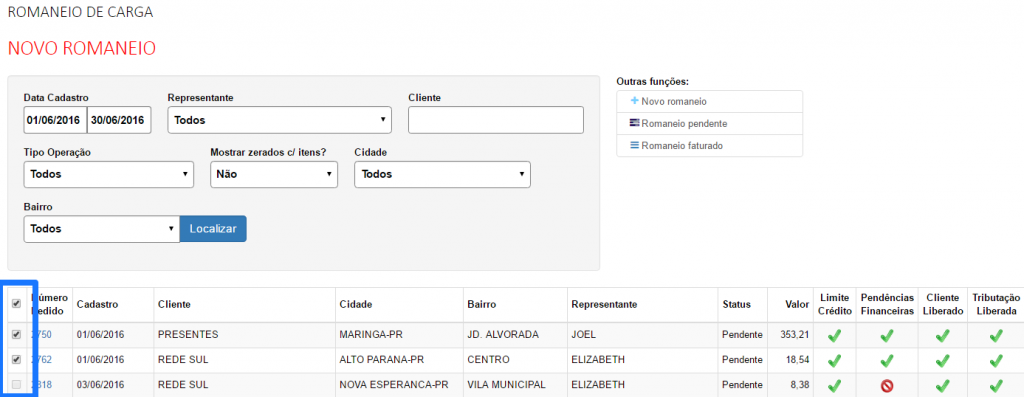This screenshot has width=1024, height=397.
Task: Click red blocked icon in NOVA ESPERANCA-PR row
Action: 886,386
